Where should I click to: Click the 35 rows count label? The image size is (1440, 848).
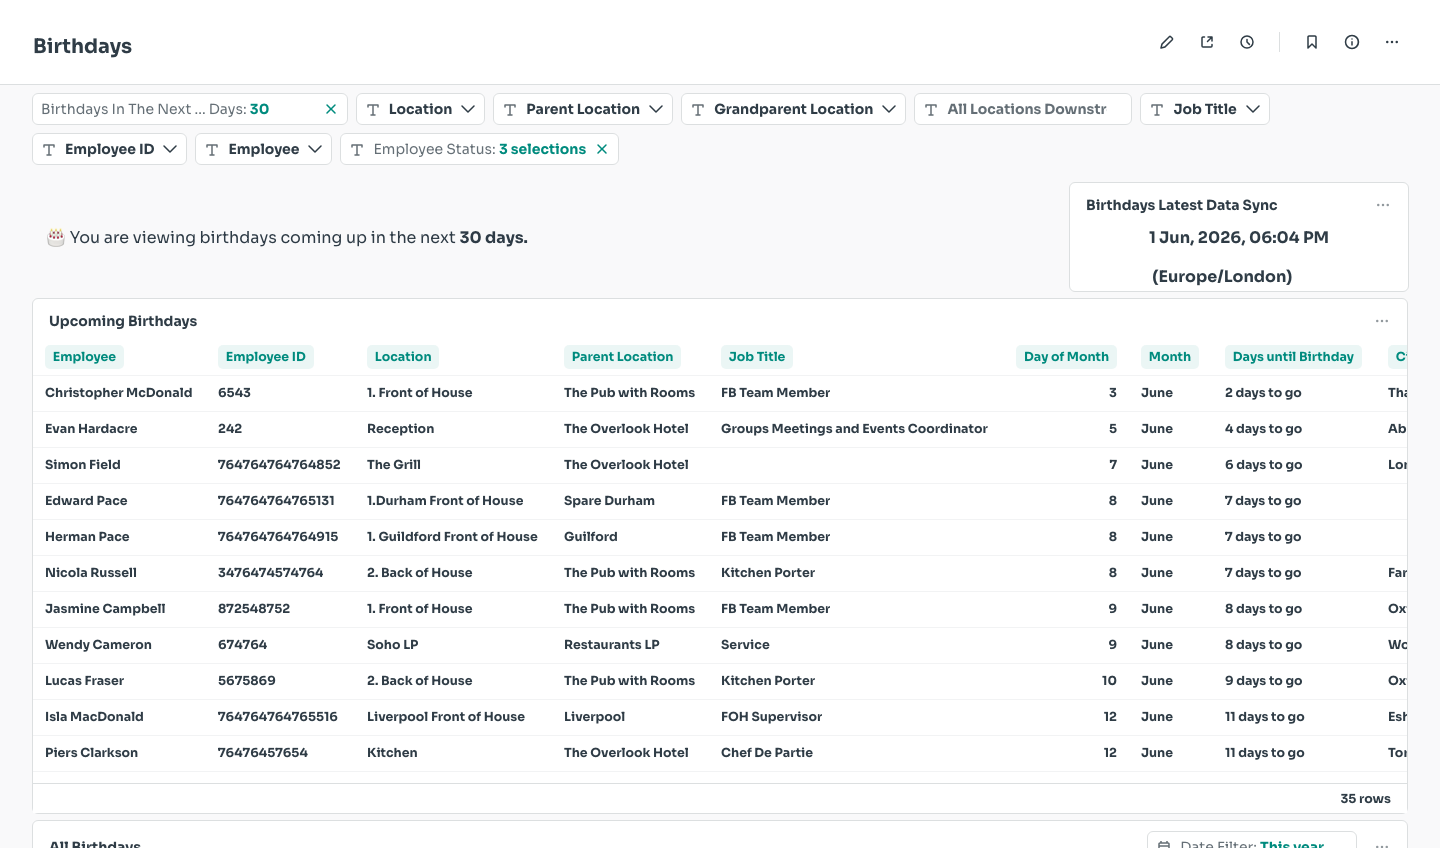tap(1365, 798)
